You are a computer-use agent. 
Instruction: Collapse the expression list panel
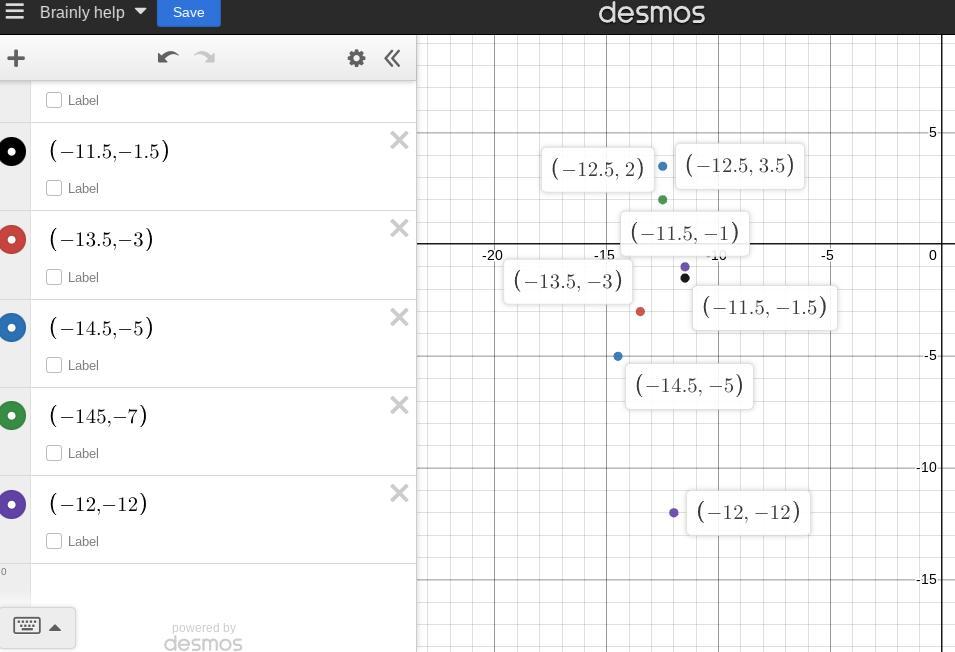392,58
